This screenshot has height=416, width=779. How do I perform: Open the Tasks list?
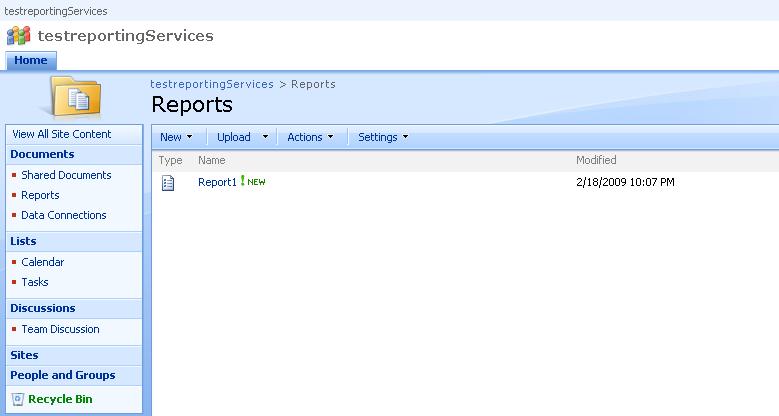(35, 282)
